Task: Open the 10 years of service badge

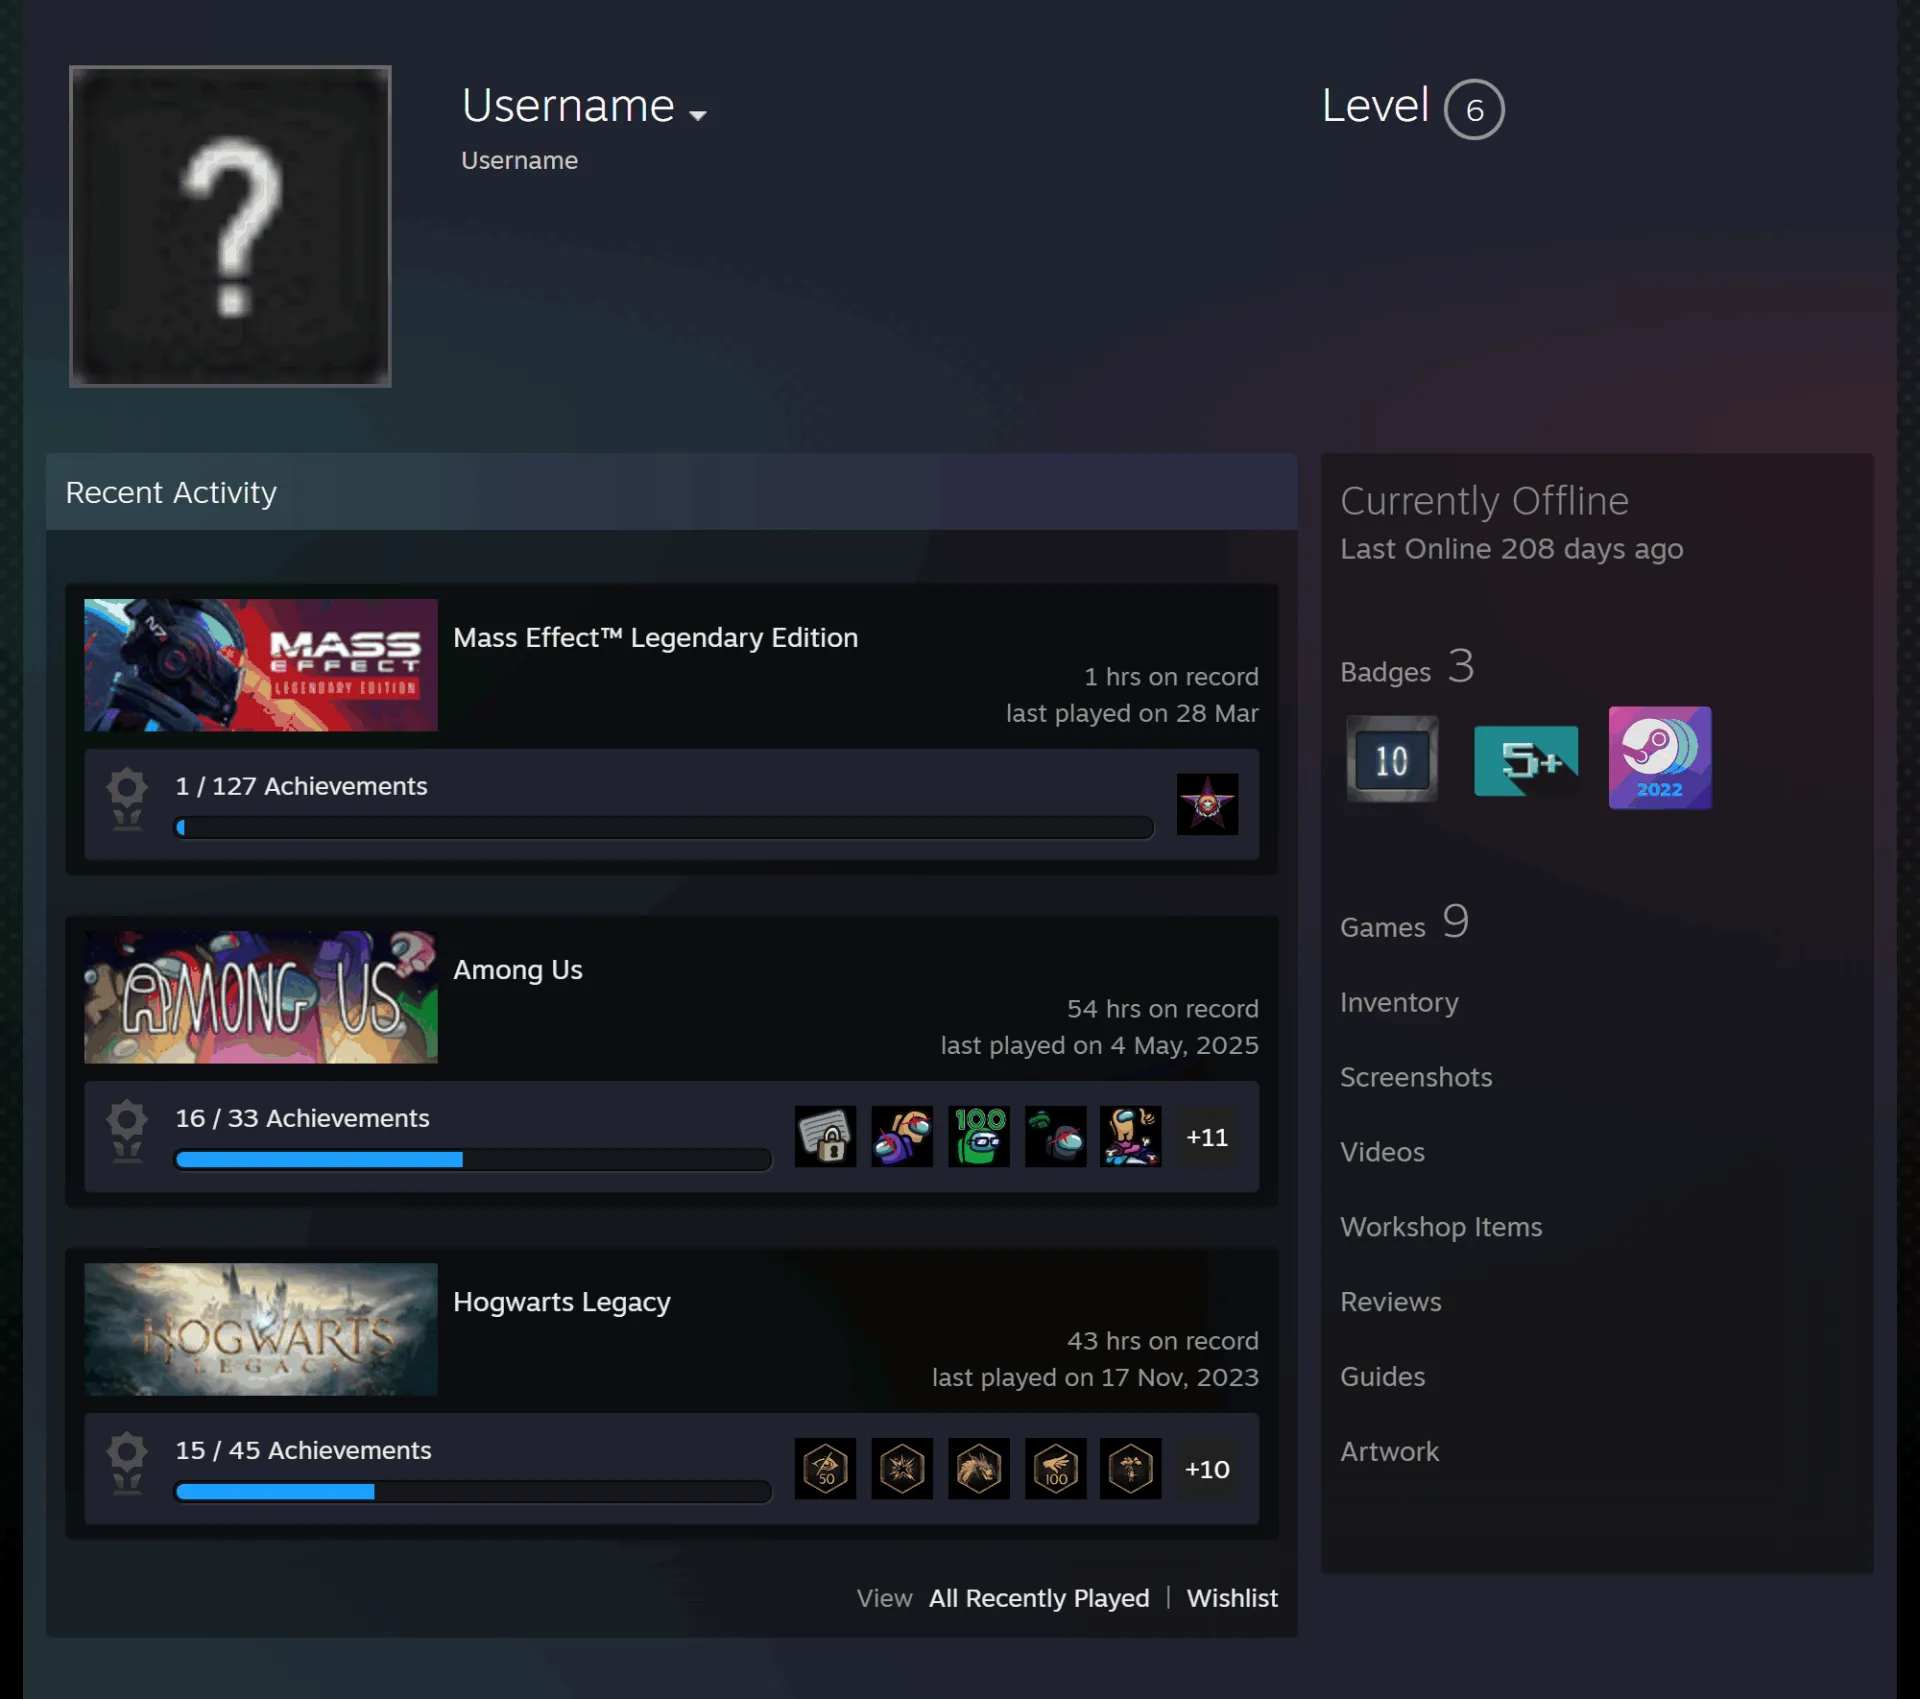Action: point(1392,759)
